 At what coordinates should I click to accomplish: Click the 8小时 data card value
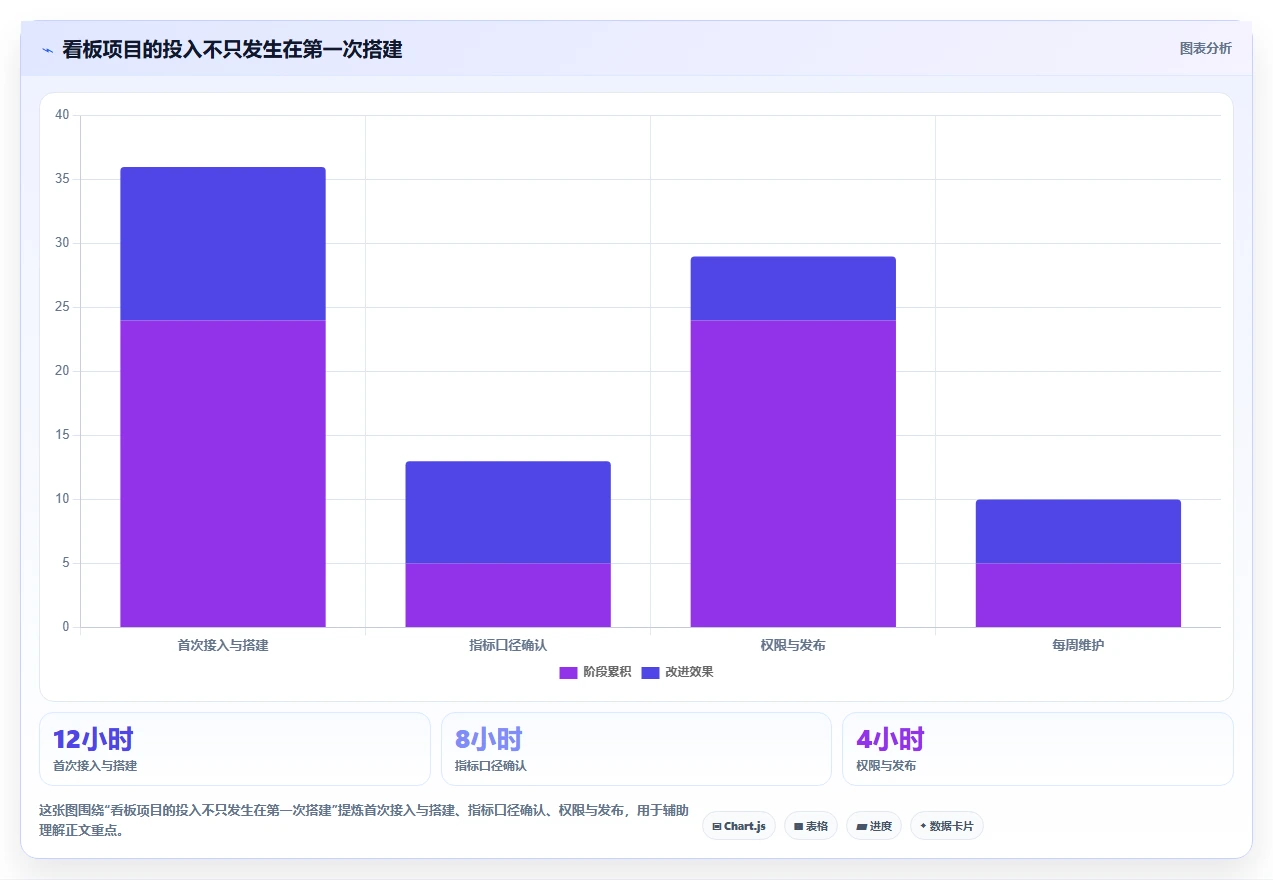(x=488, y=740)
